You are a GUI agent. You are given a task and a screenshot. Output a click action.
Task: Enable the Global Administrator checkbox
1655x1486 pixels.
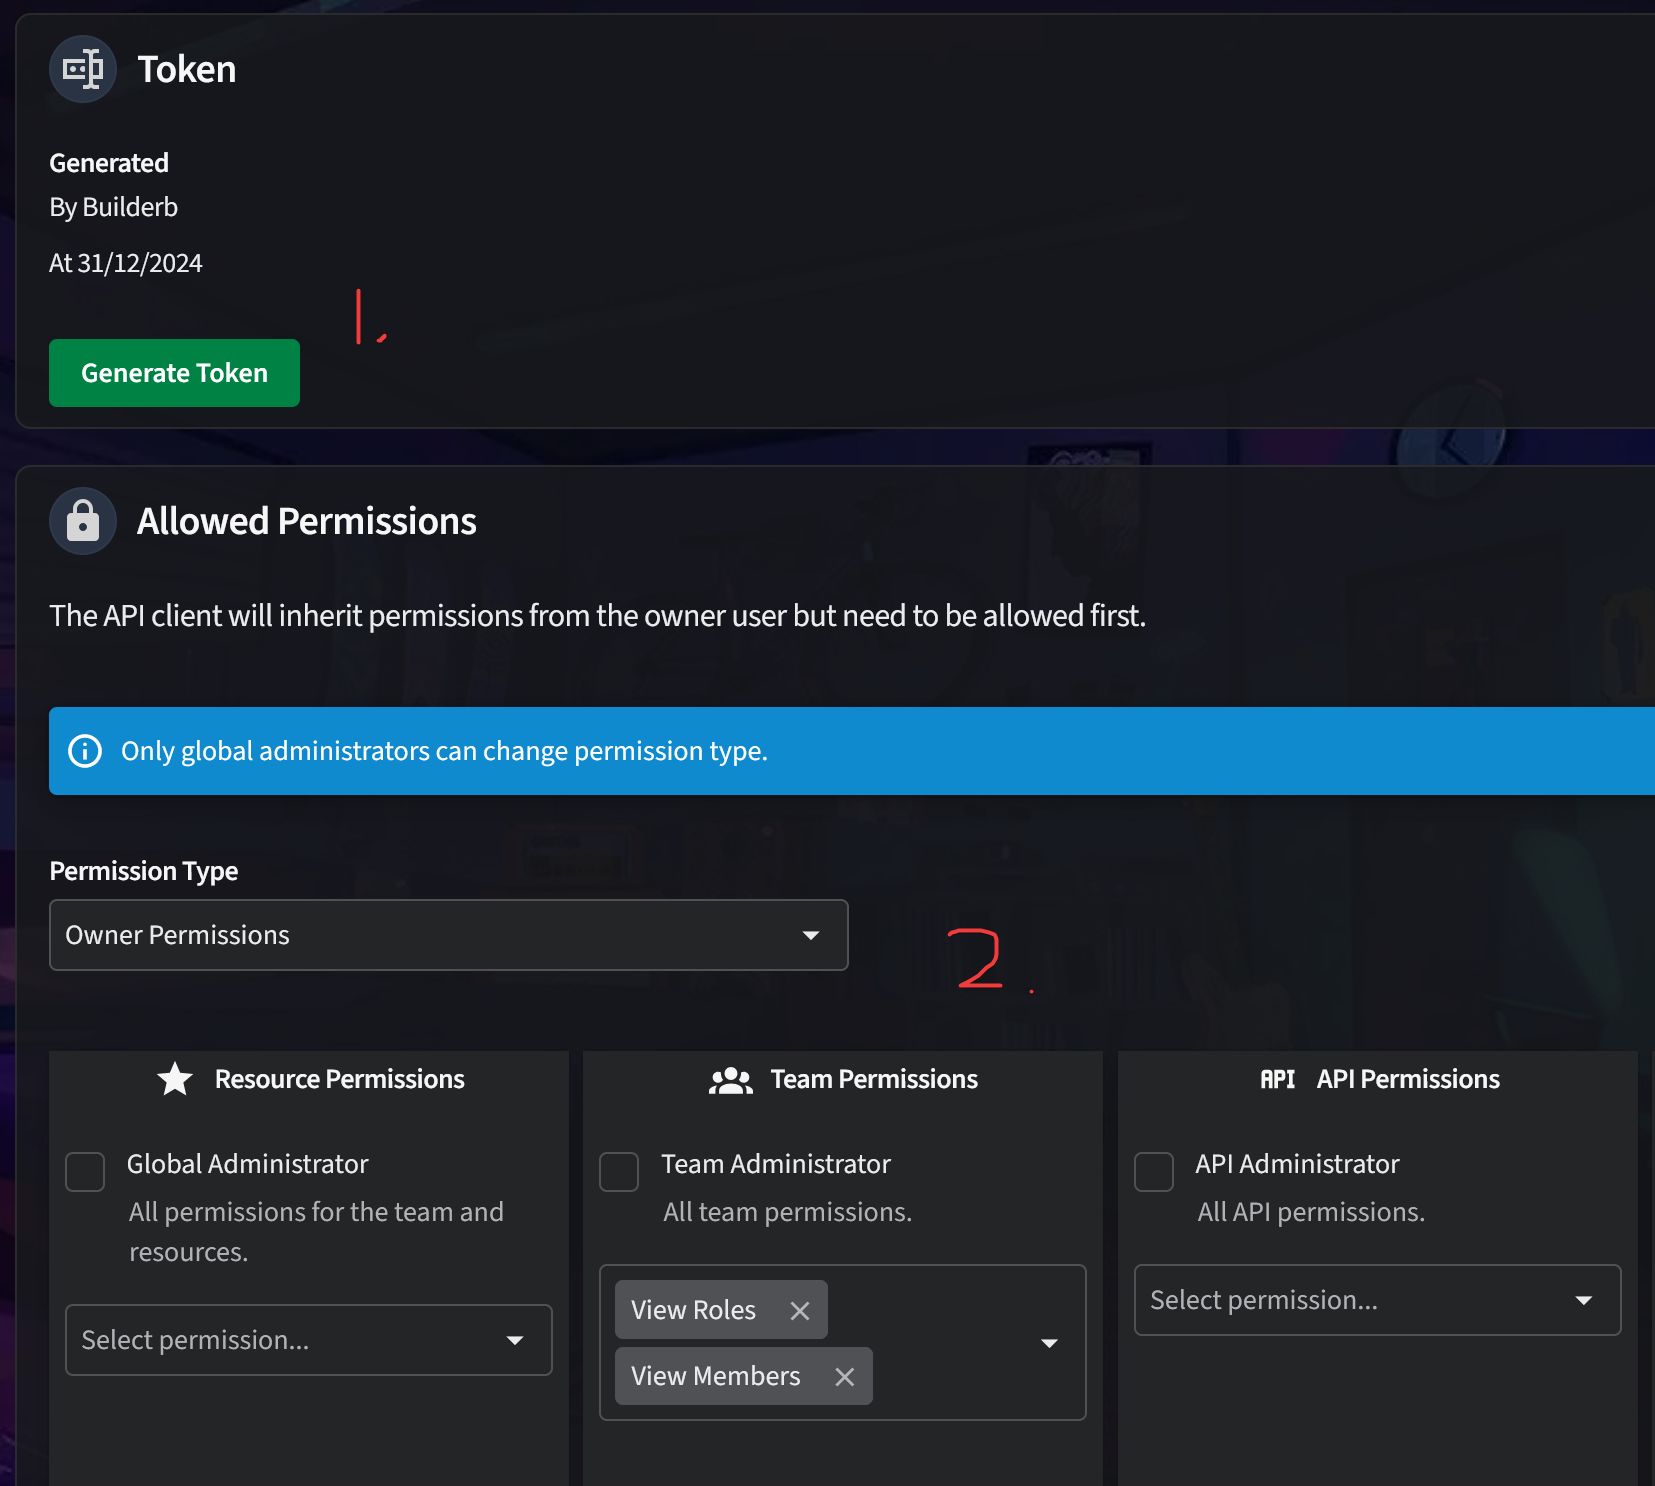(x=85, y=1172)
